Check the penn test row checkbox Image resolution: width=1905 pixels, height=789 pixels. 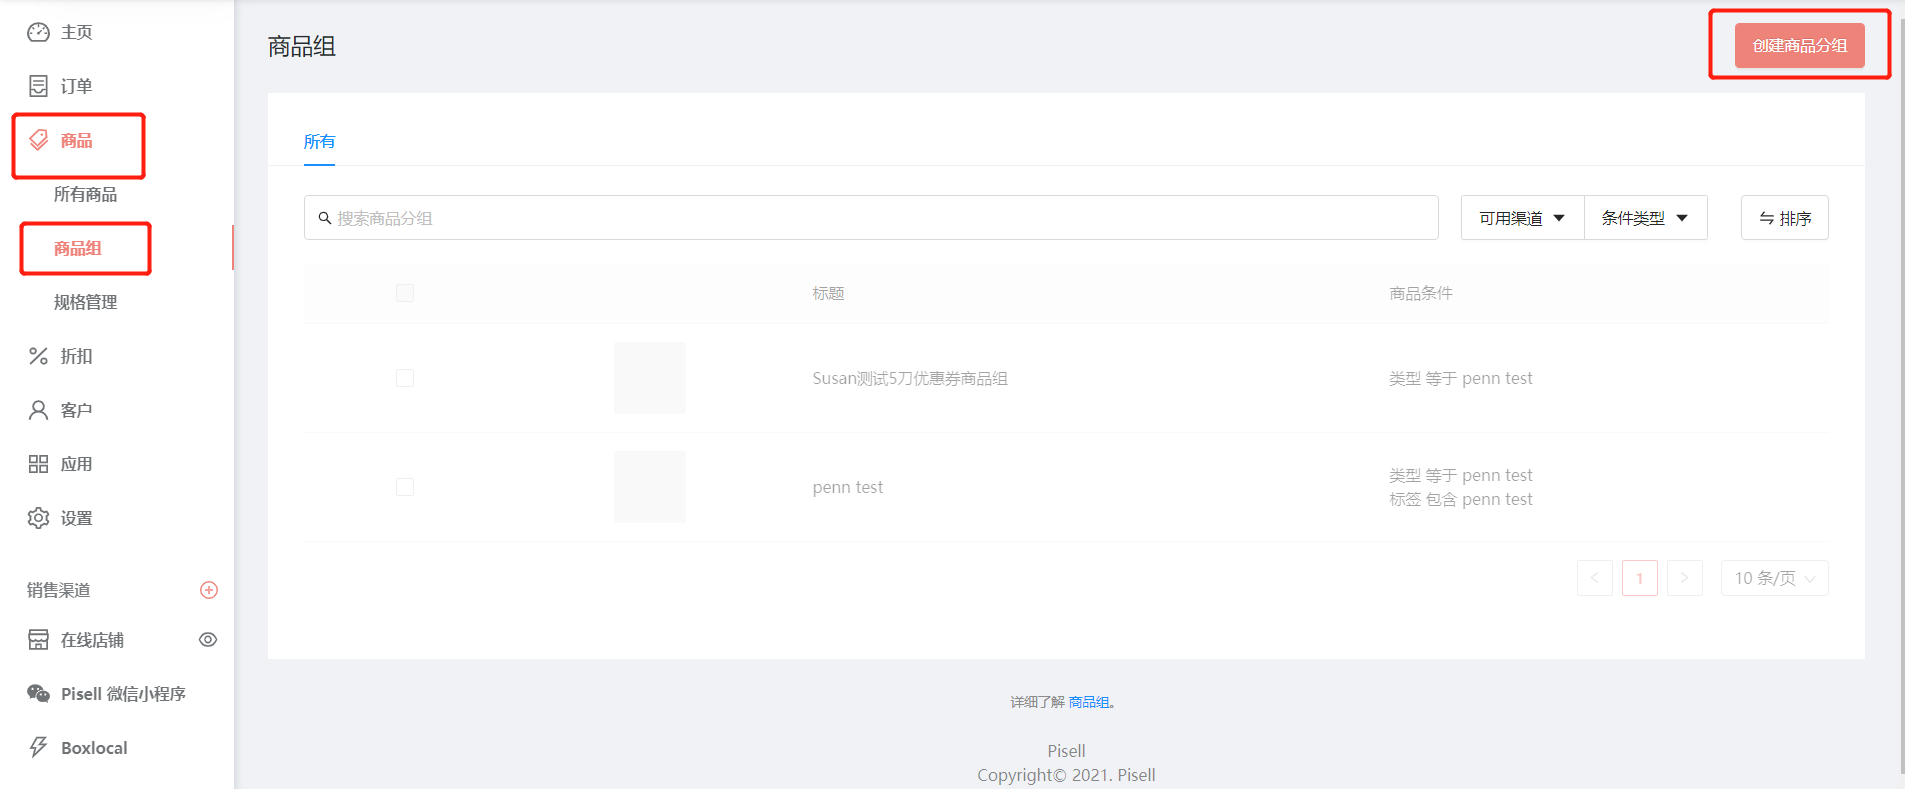(405, 487)
